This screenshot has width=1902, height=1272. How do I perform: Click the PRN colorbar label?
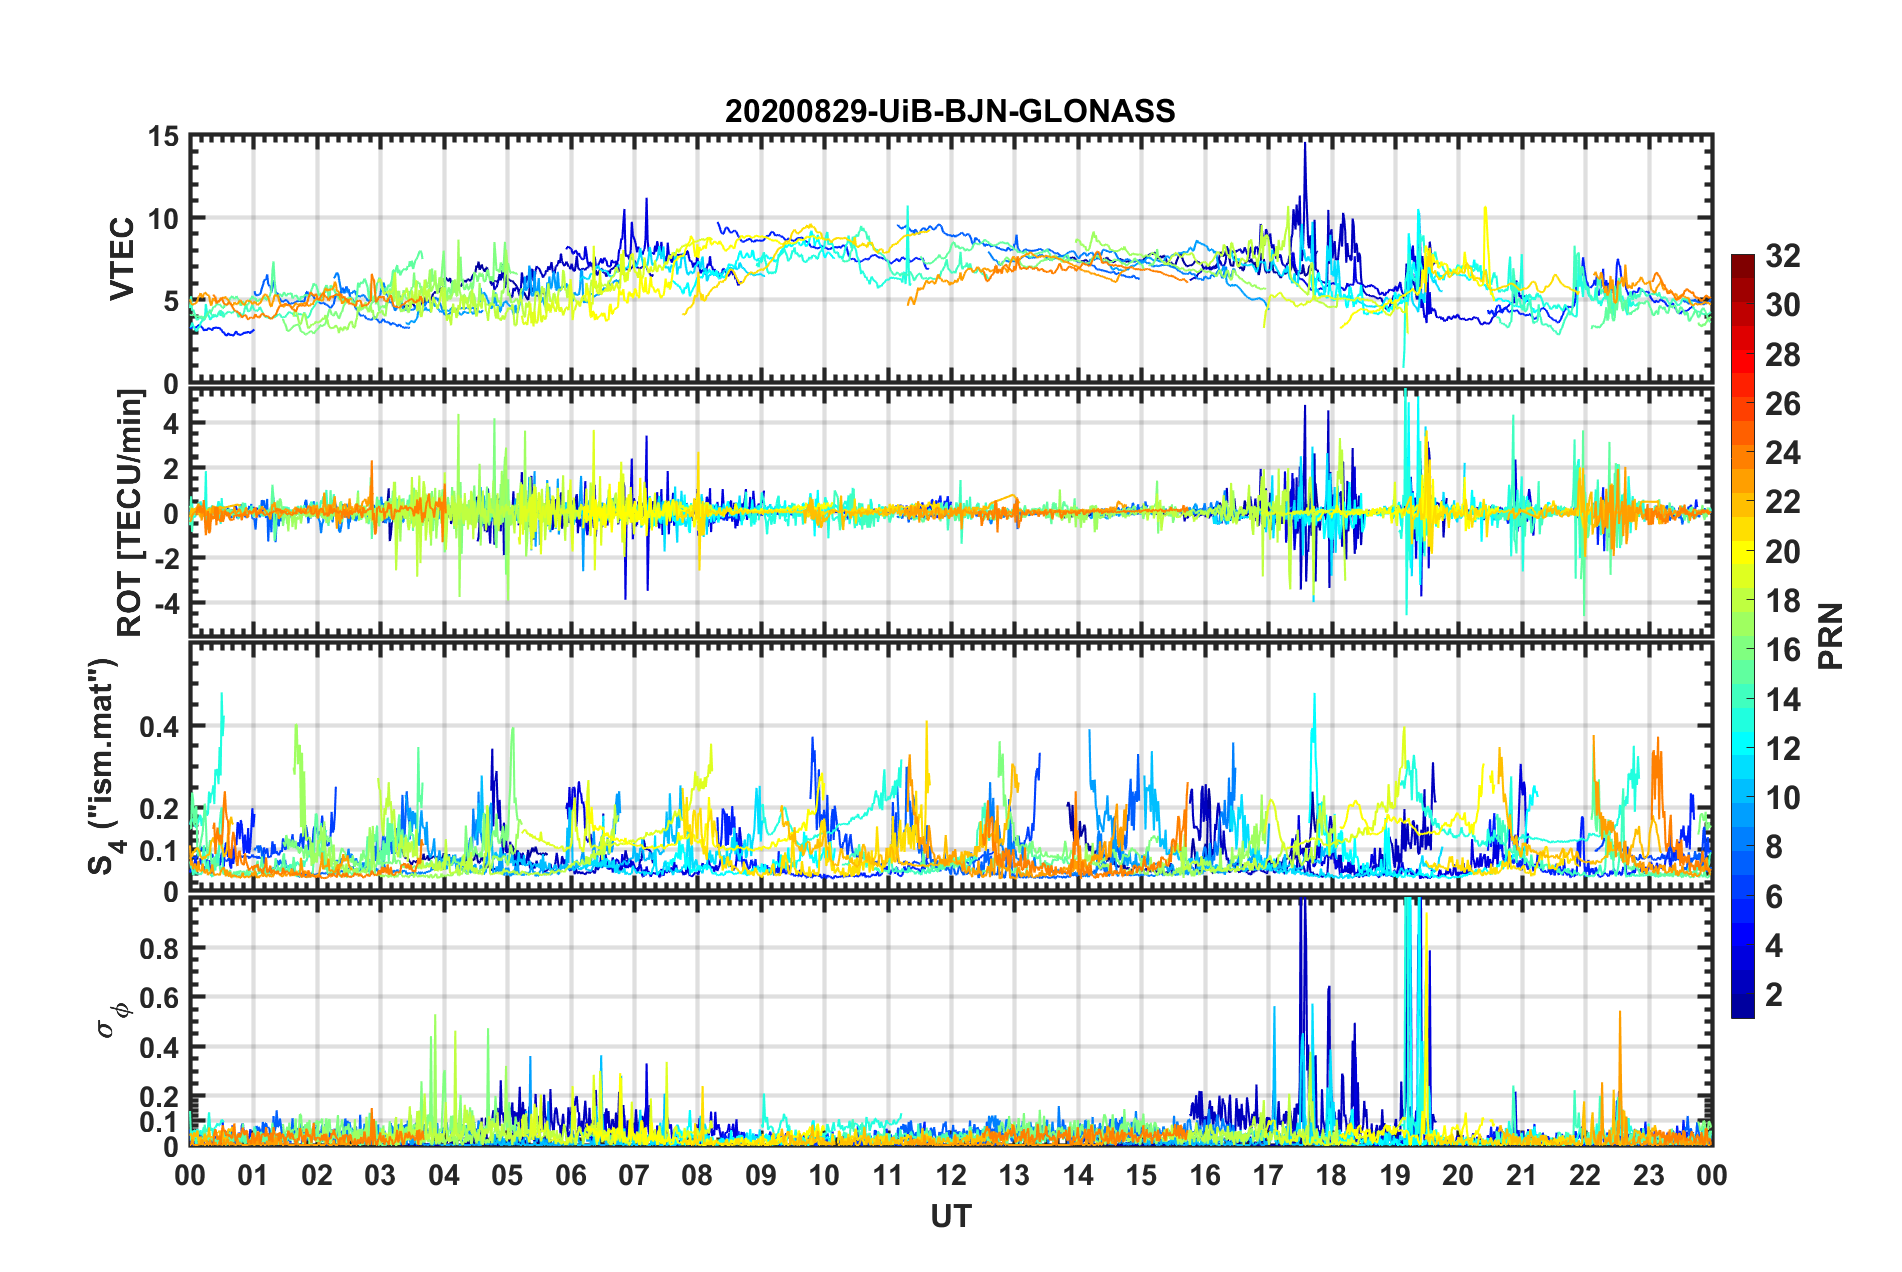click(1831, 636)
